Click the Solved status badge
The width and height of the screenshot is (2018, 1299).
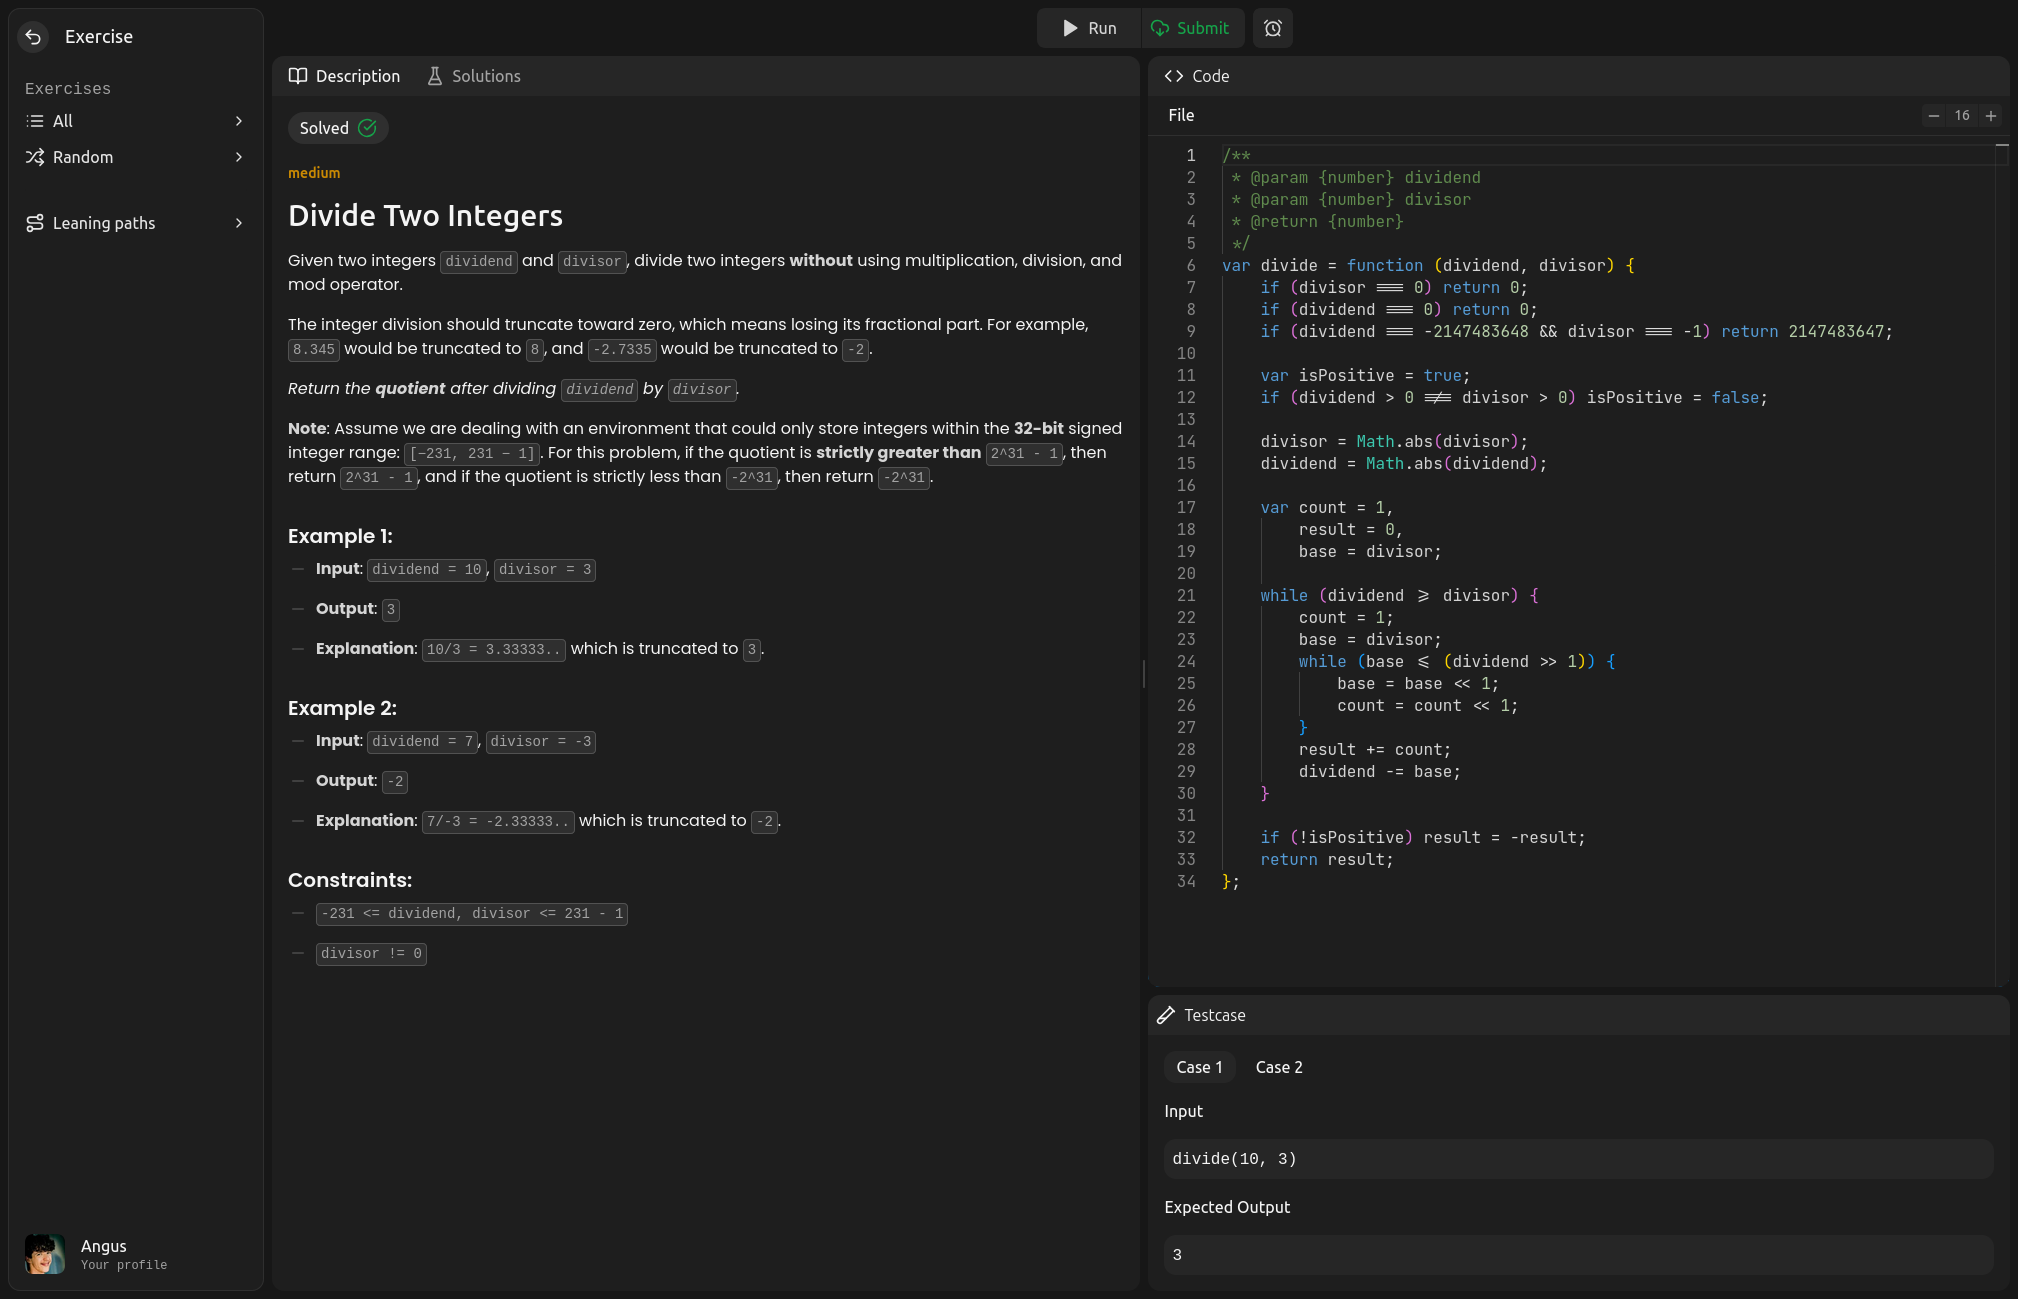click(338, 128)
